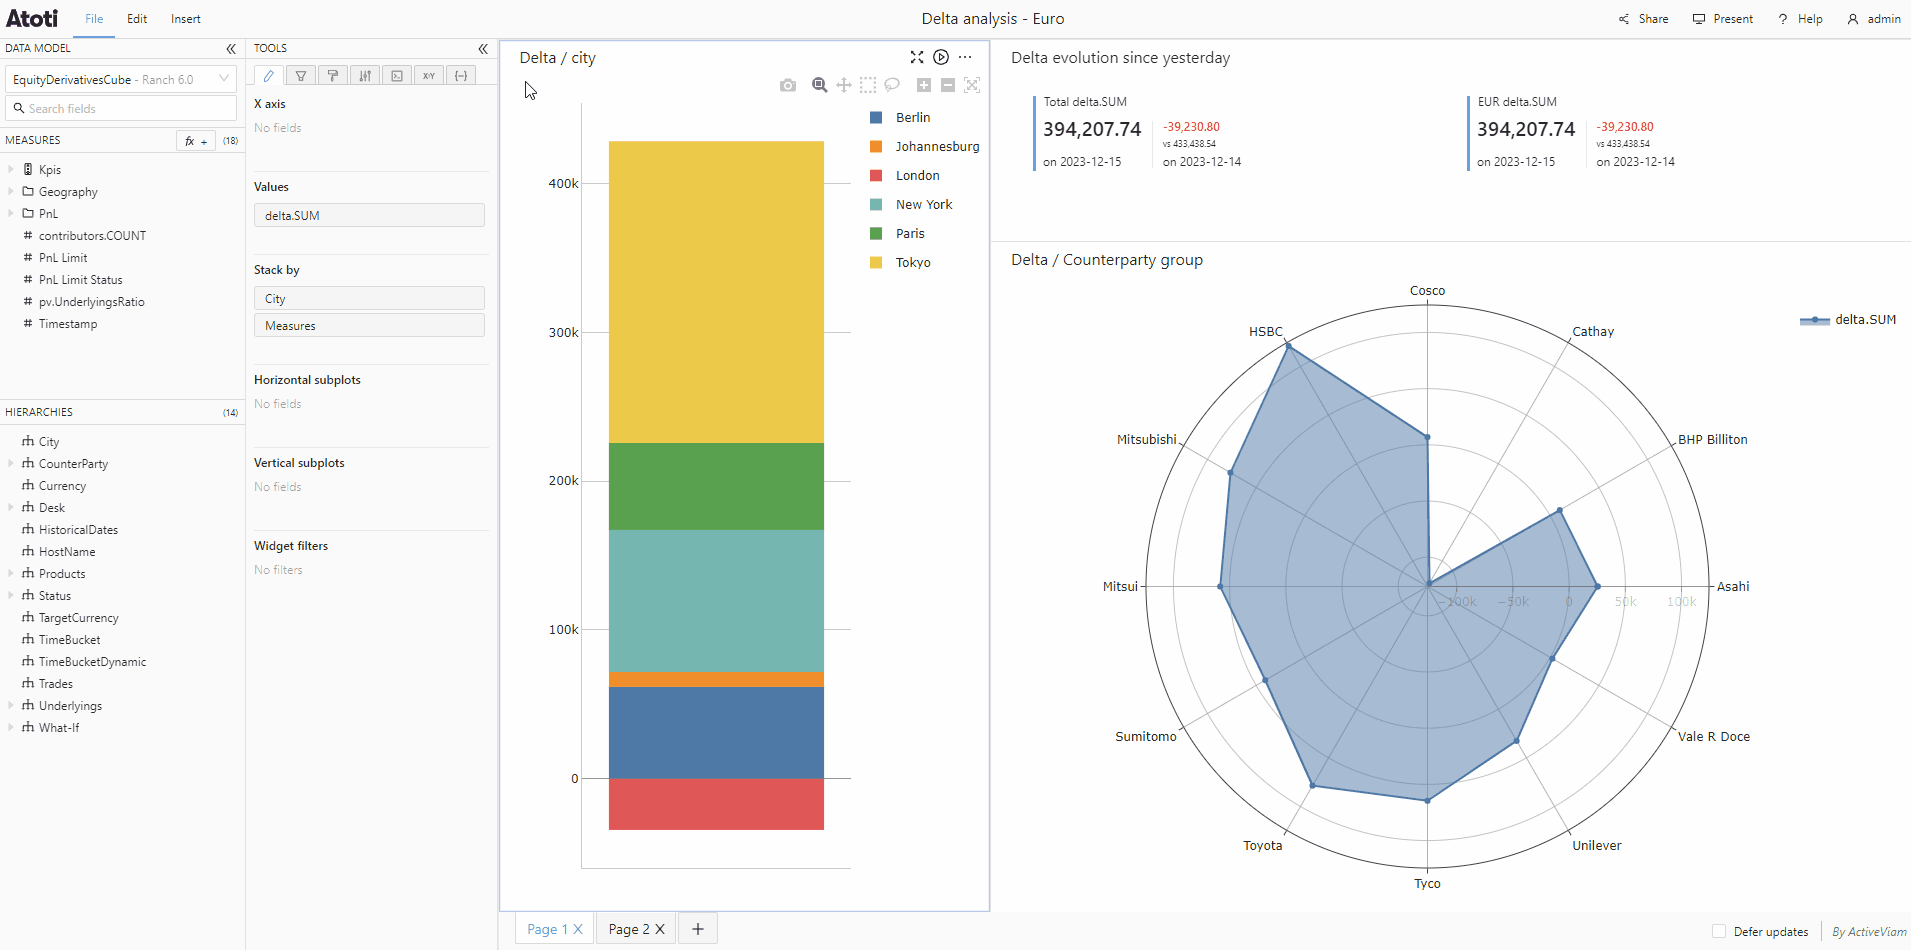Open the filter funnel tab in Tools
This screenshot has height=950, width=1911.
pos(301,76)
